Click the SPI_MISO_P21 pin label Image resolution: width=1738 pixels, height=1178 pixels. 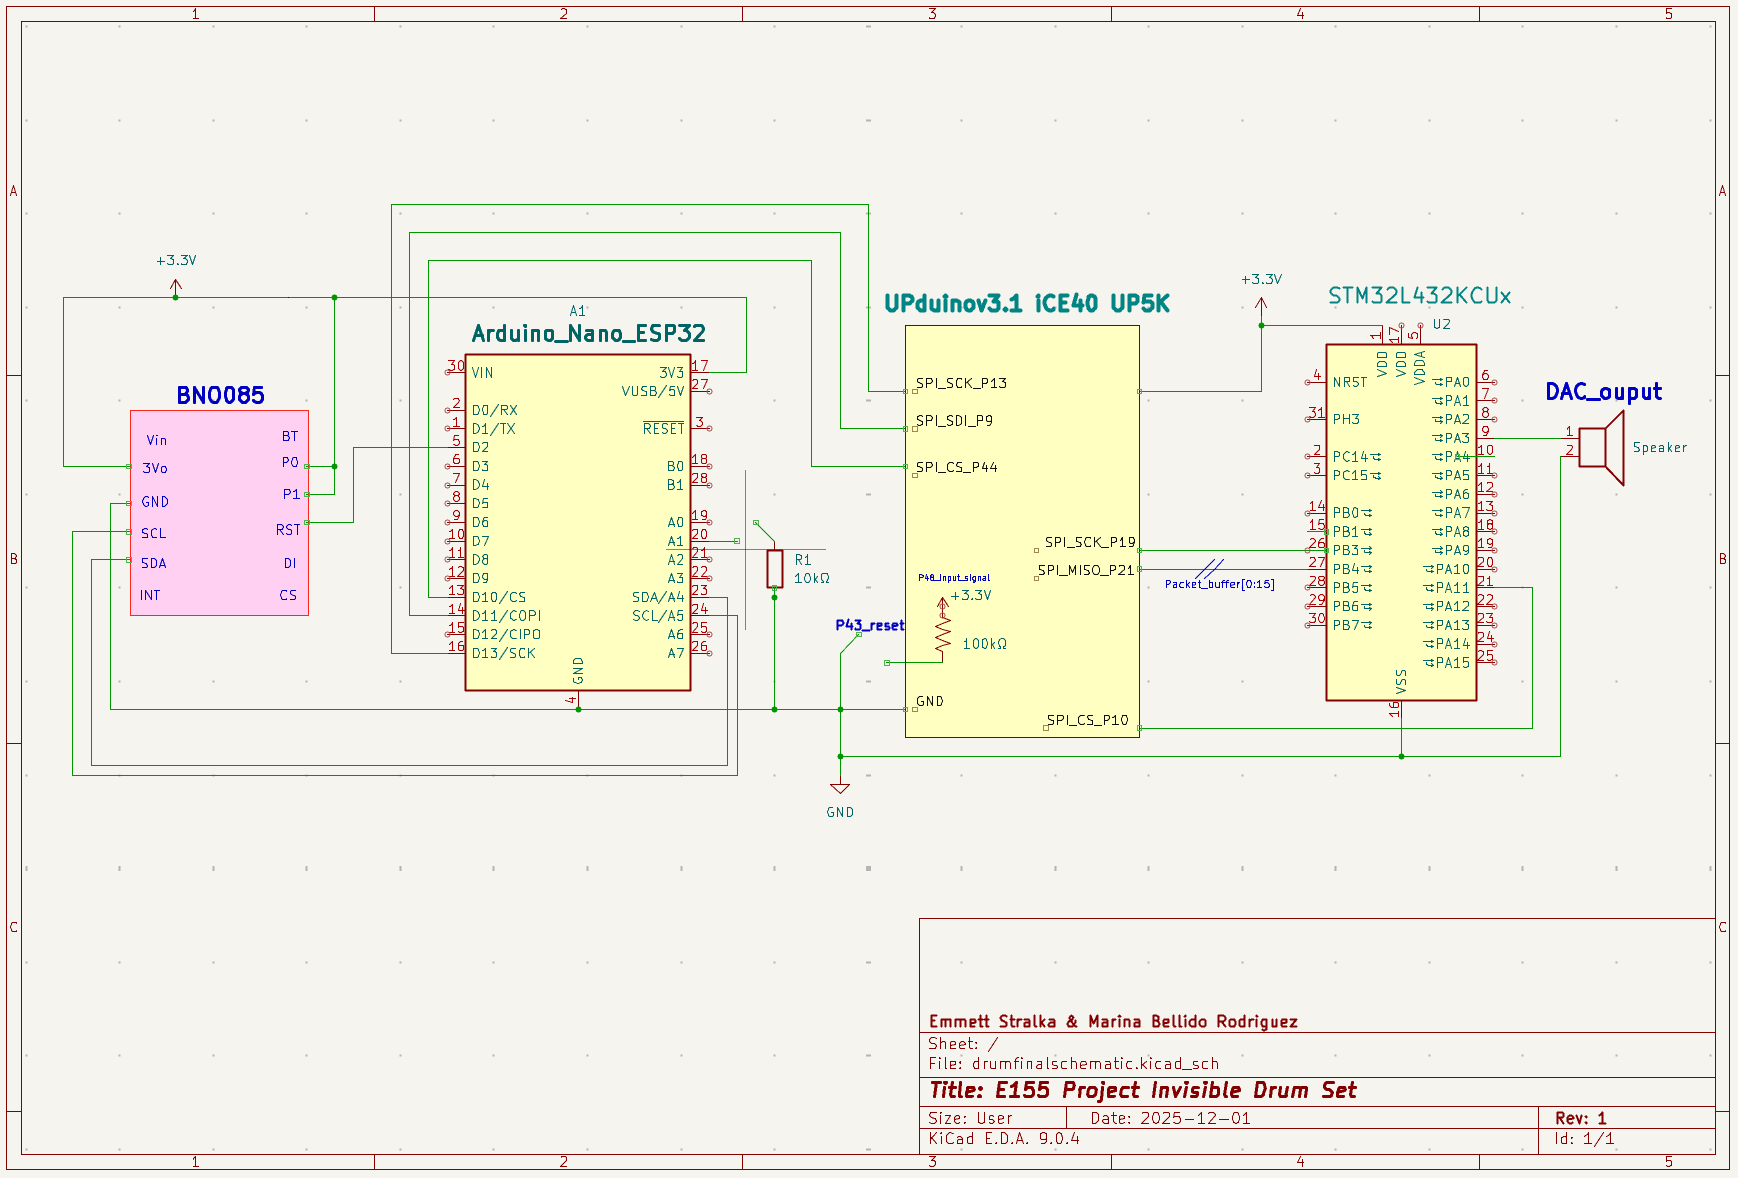[1086, 568]
